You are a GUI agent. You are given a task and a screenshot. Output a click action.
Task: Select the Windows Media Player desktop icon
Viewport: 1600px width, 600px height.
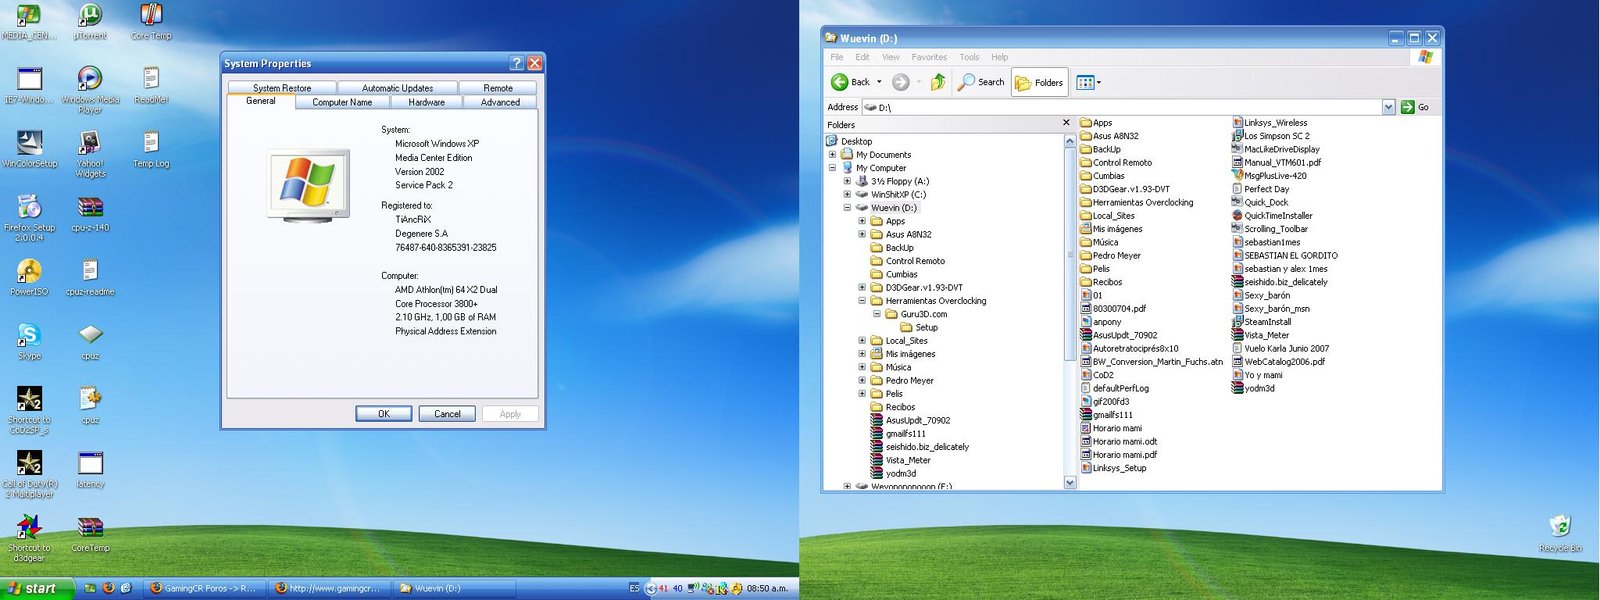click(90, 89)
